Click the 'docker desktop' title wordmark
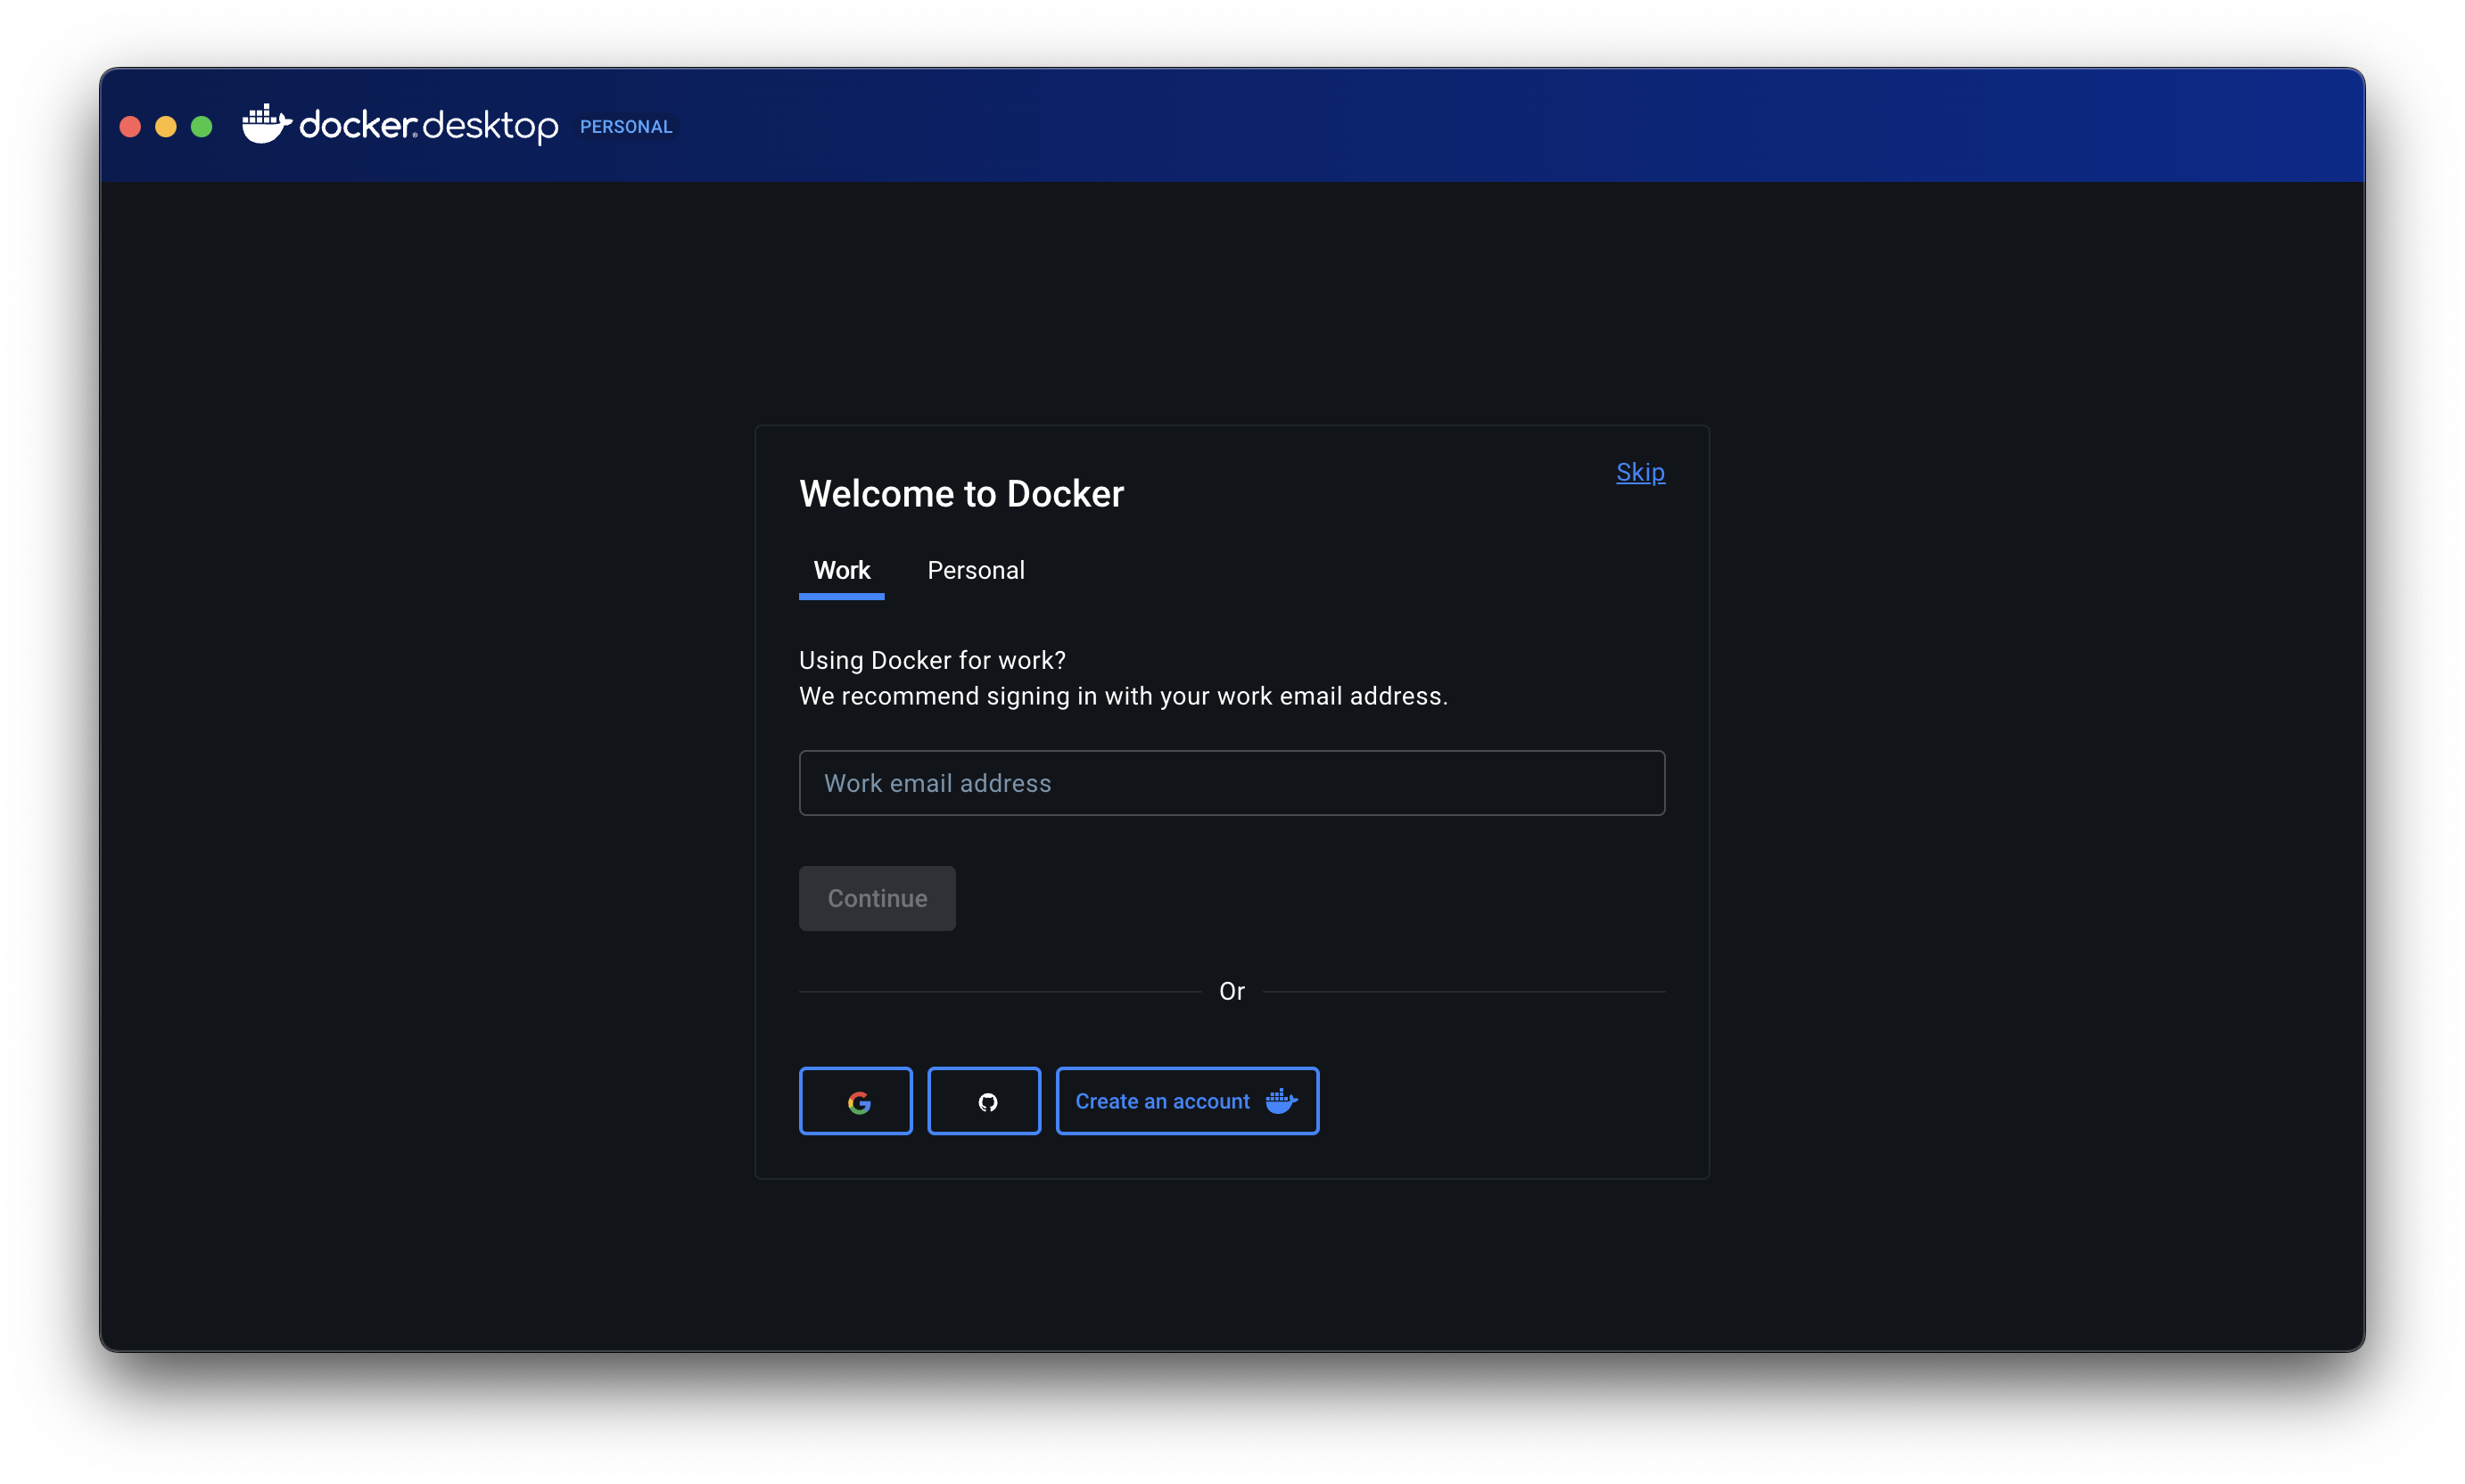The image size is (2465, 1484). [428, 125]
